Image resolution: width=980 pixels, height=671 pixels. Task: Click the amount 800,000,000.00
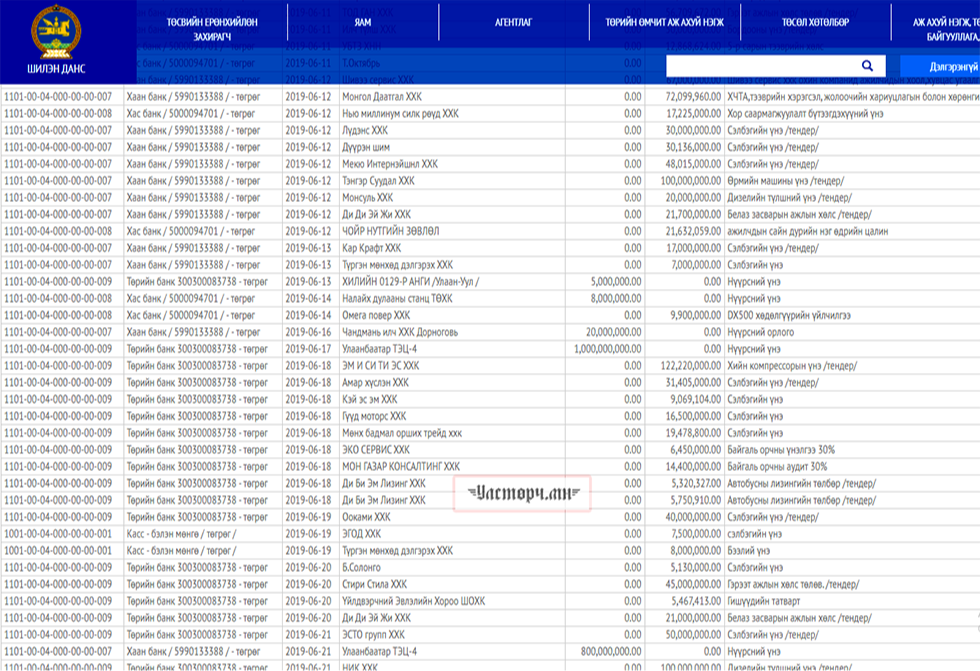tap(611, 652)
